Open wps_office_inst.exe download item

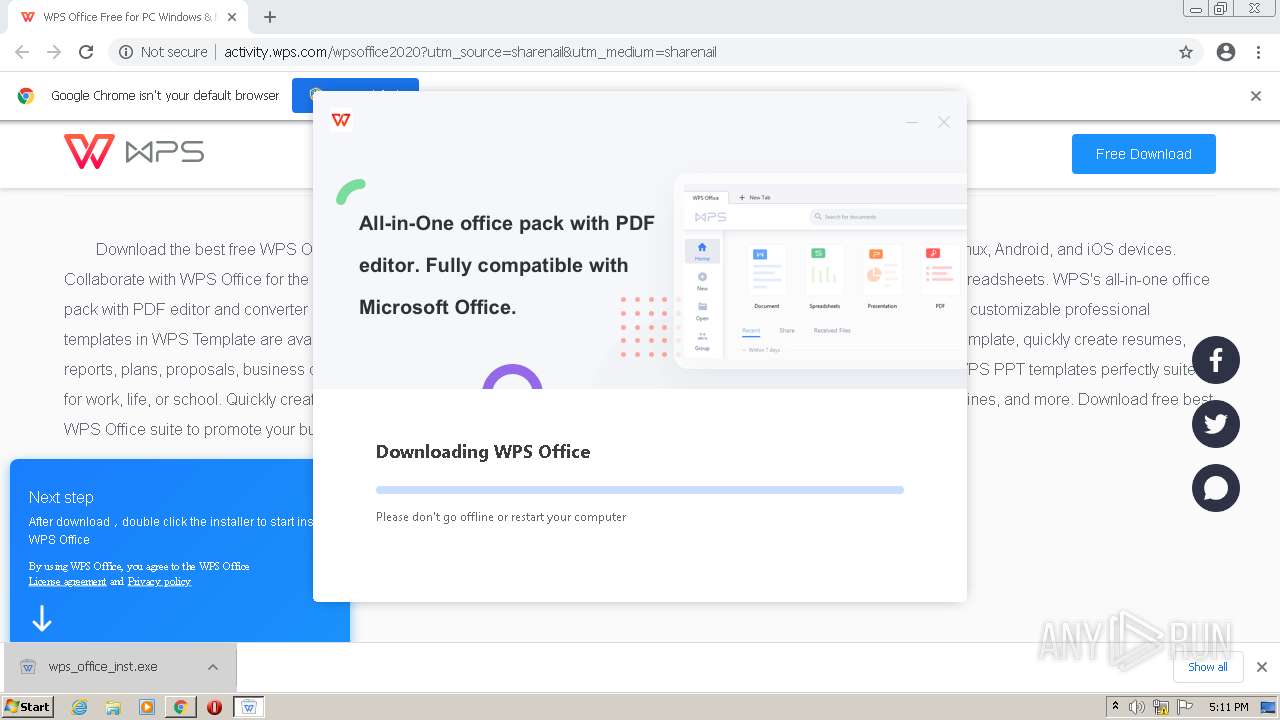(x=103, y=667)
